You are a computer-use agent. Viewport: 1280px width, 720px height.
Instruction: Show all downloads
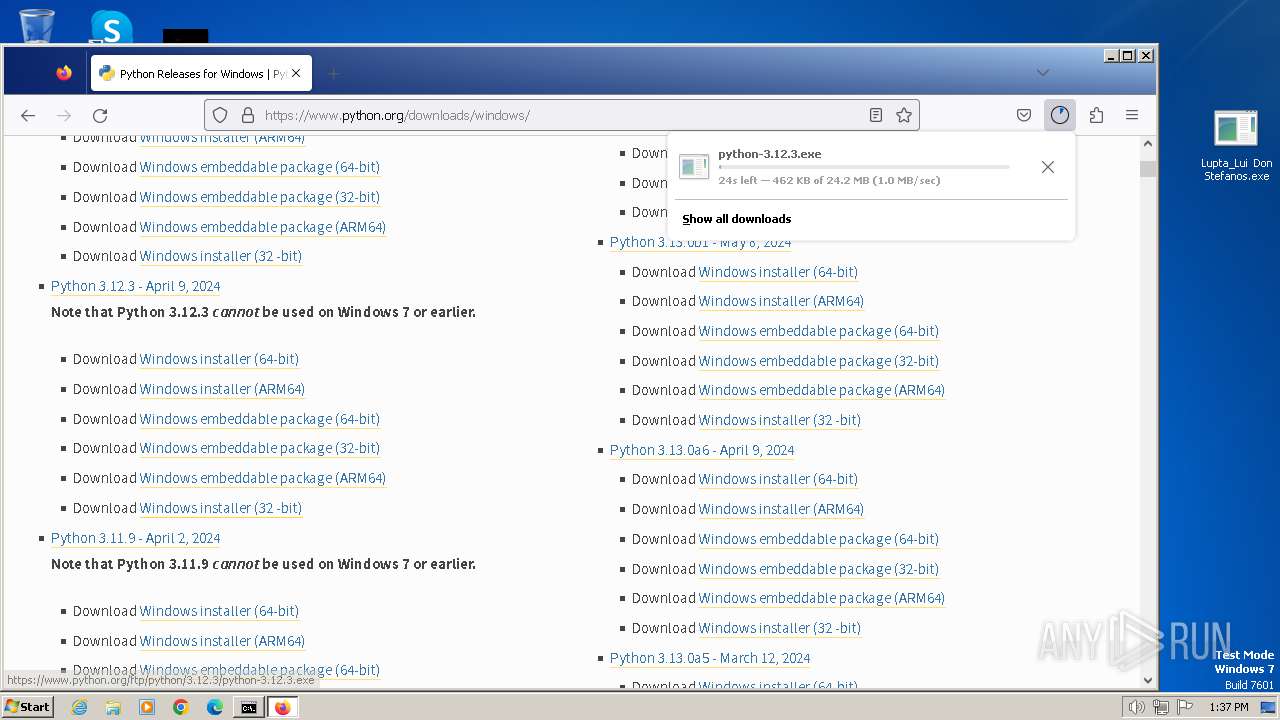coord(737,219)
